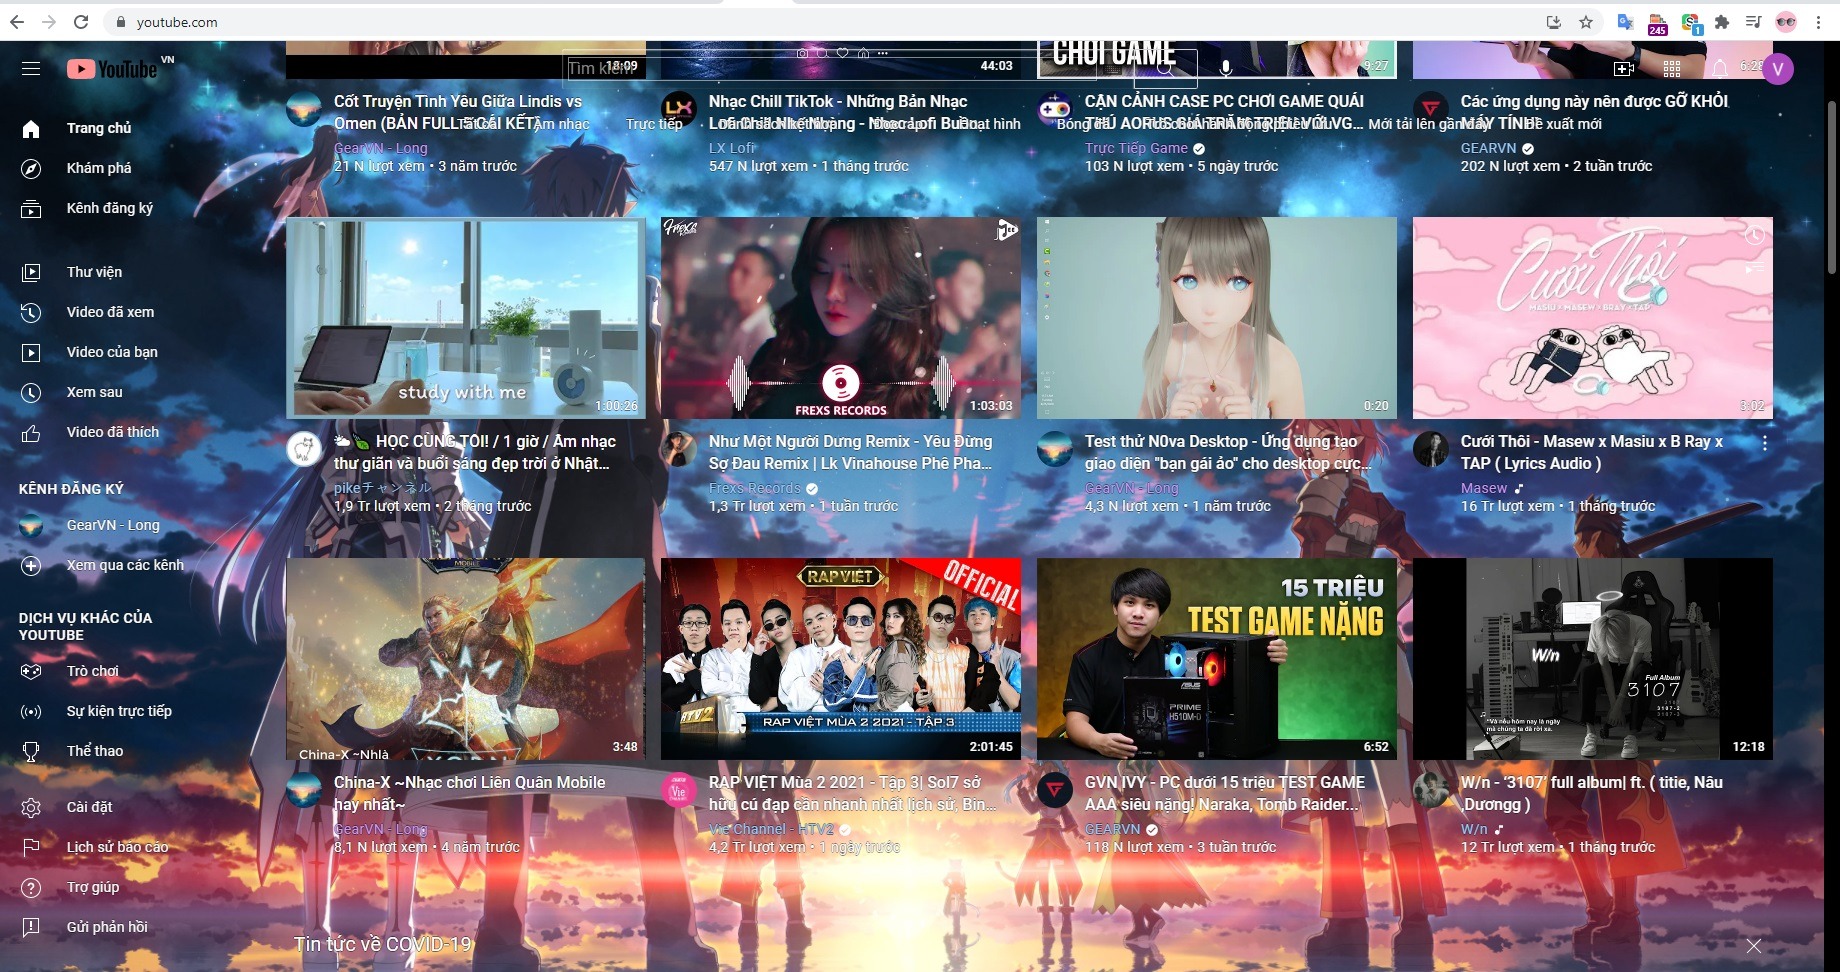The height and width of the screenshot is (972, 1840).
Task: Start voice search with the microphone
Action: tap(1226, 68)
